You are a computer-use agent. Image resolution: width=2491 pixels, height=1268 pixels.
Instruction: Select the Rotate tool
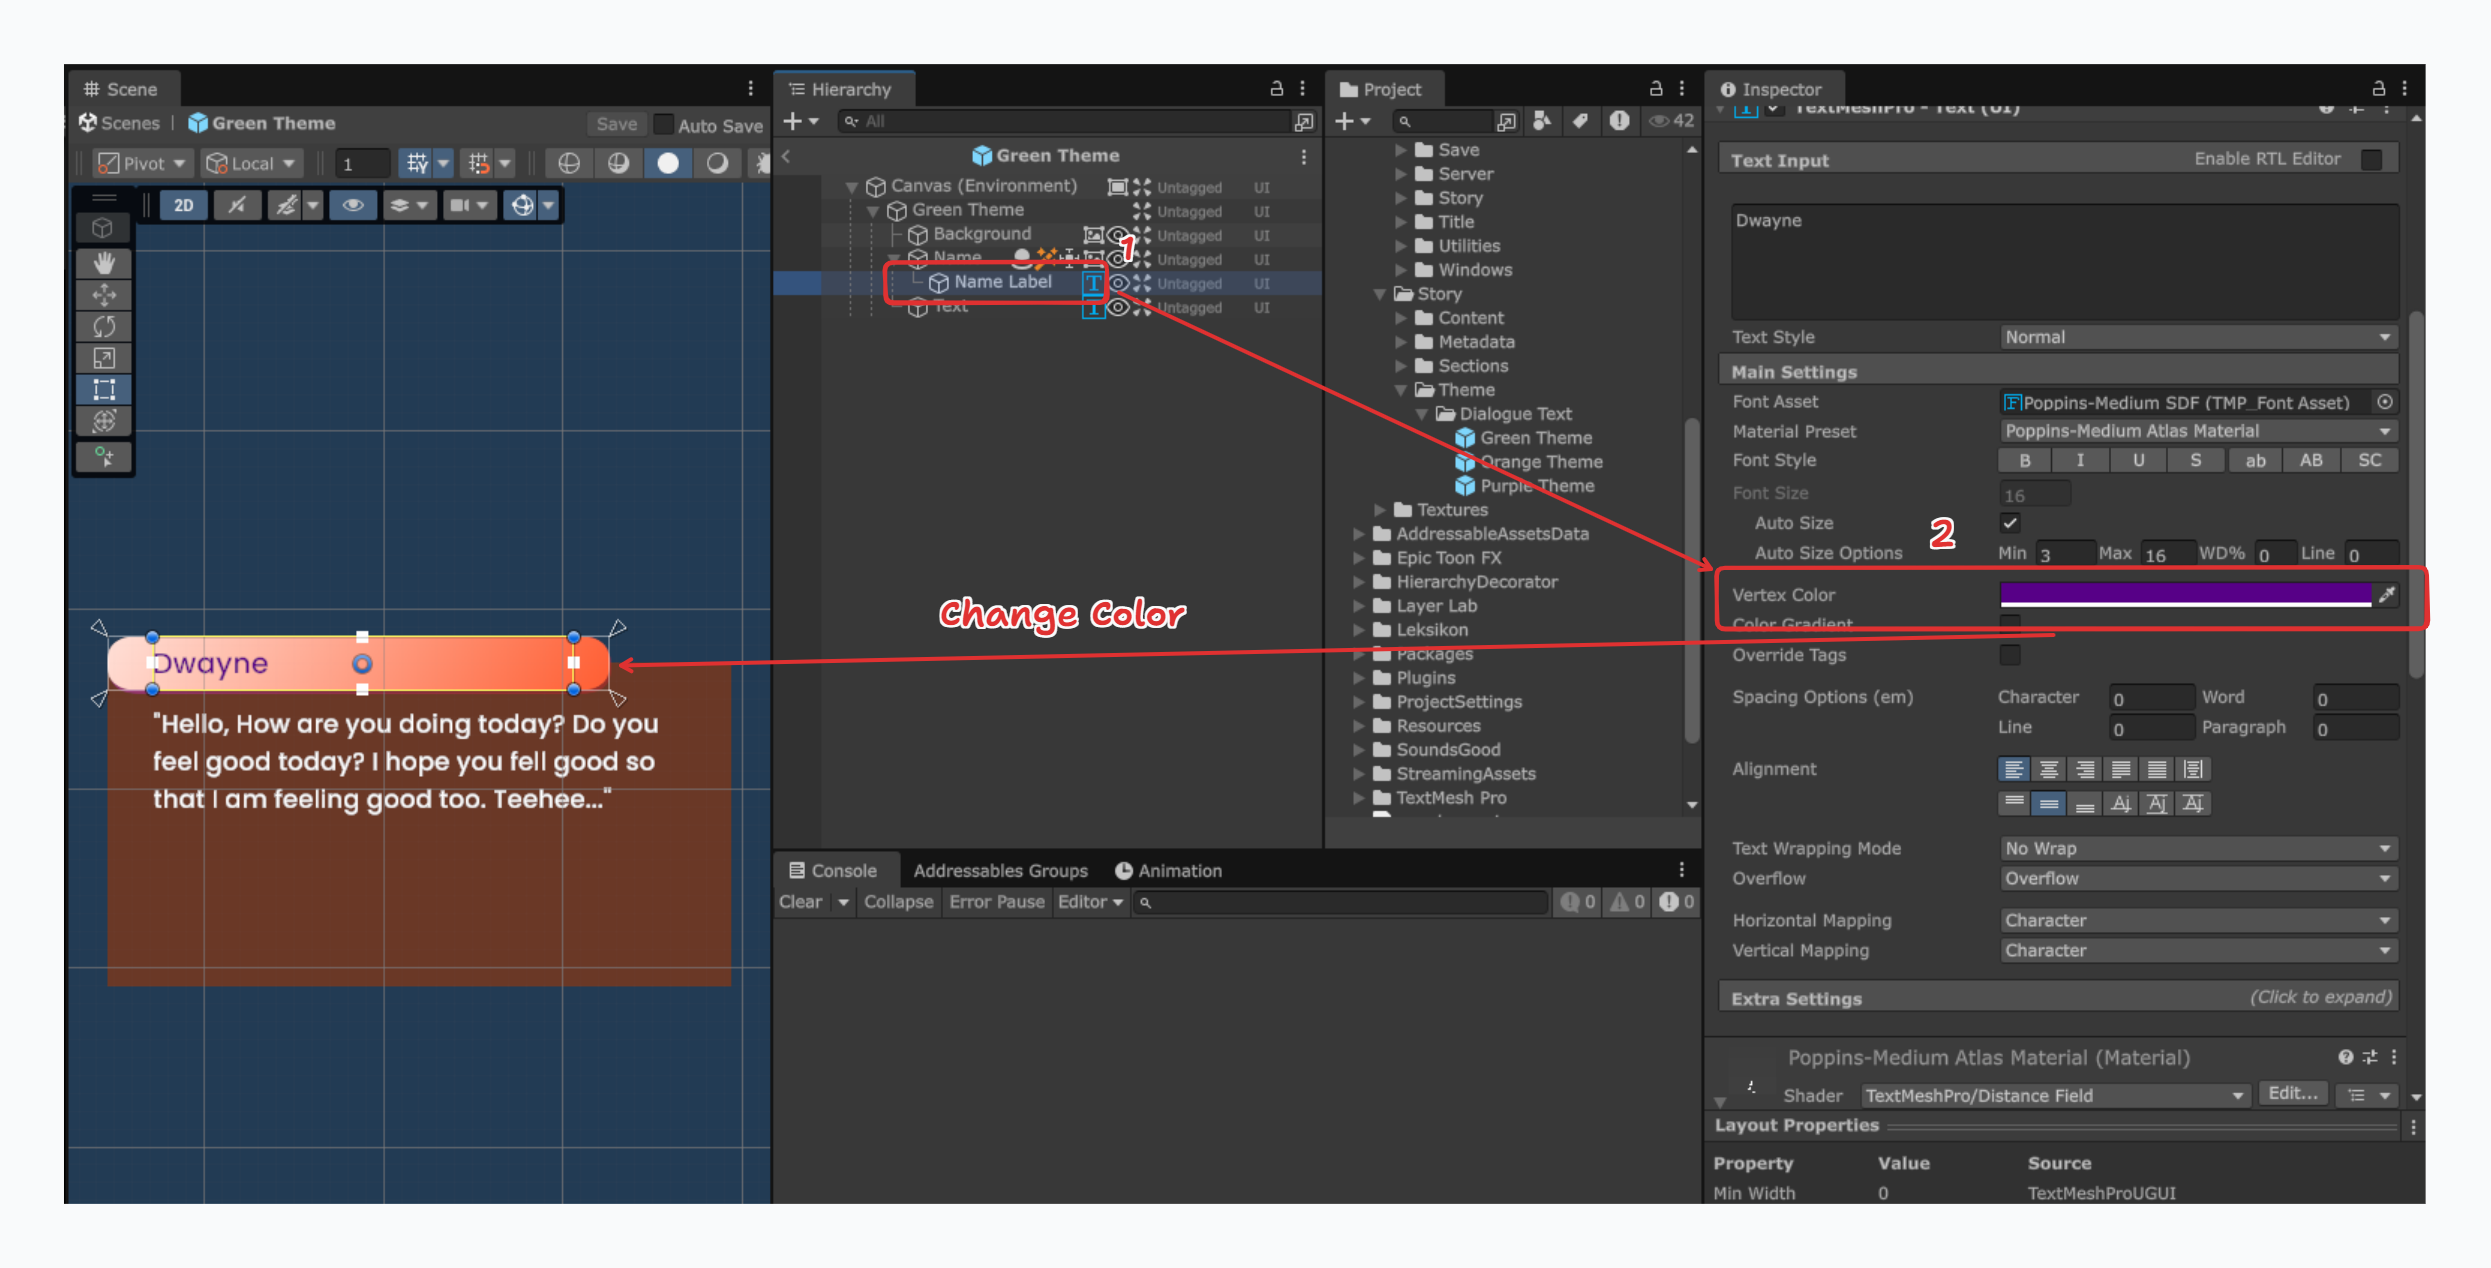(104, 326)
